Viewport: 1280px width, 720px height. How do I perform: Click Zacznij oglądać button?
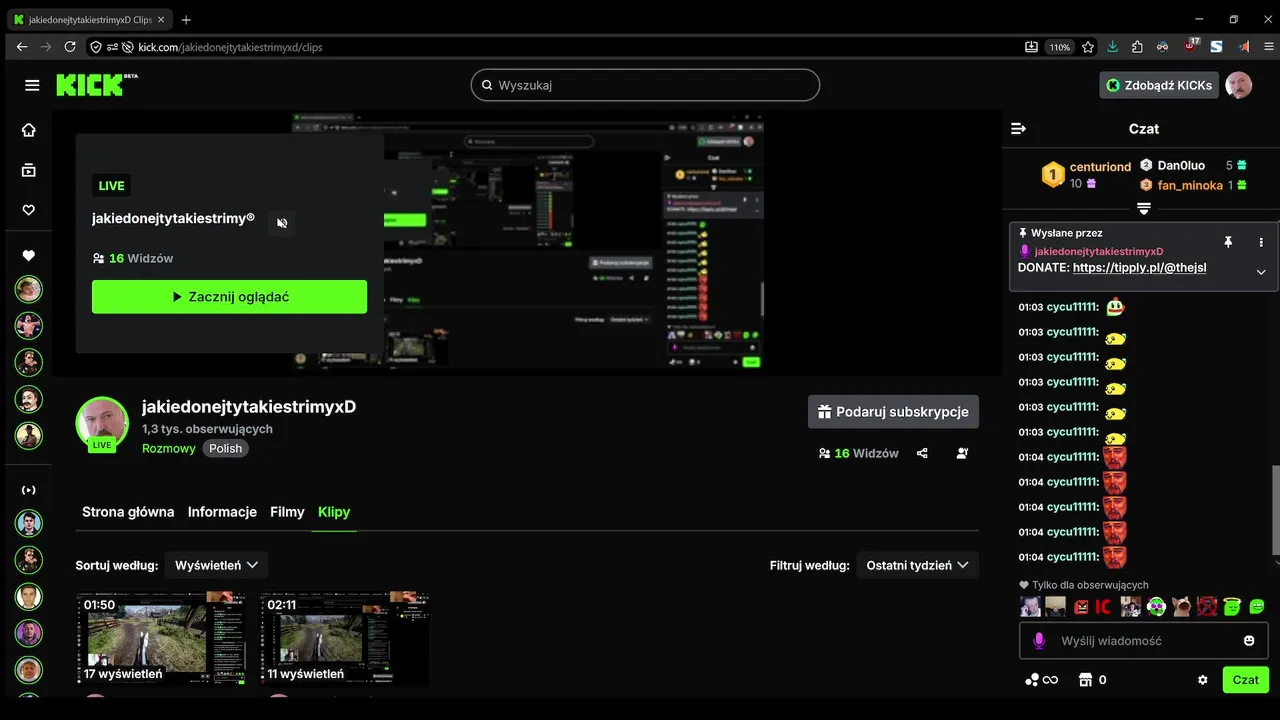[x=229, y=297]
